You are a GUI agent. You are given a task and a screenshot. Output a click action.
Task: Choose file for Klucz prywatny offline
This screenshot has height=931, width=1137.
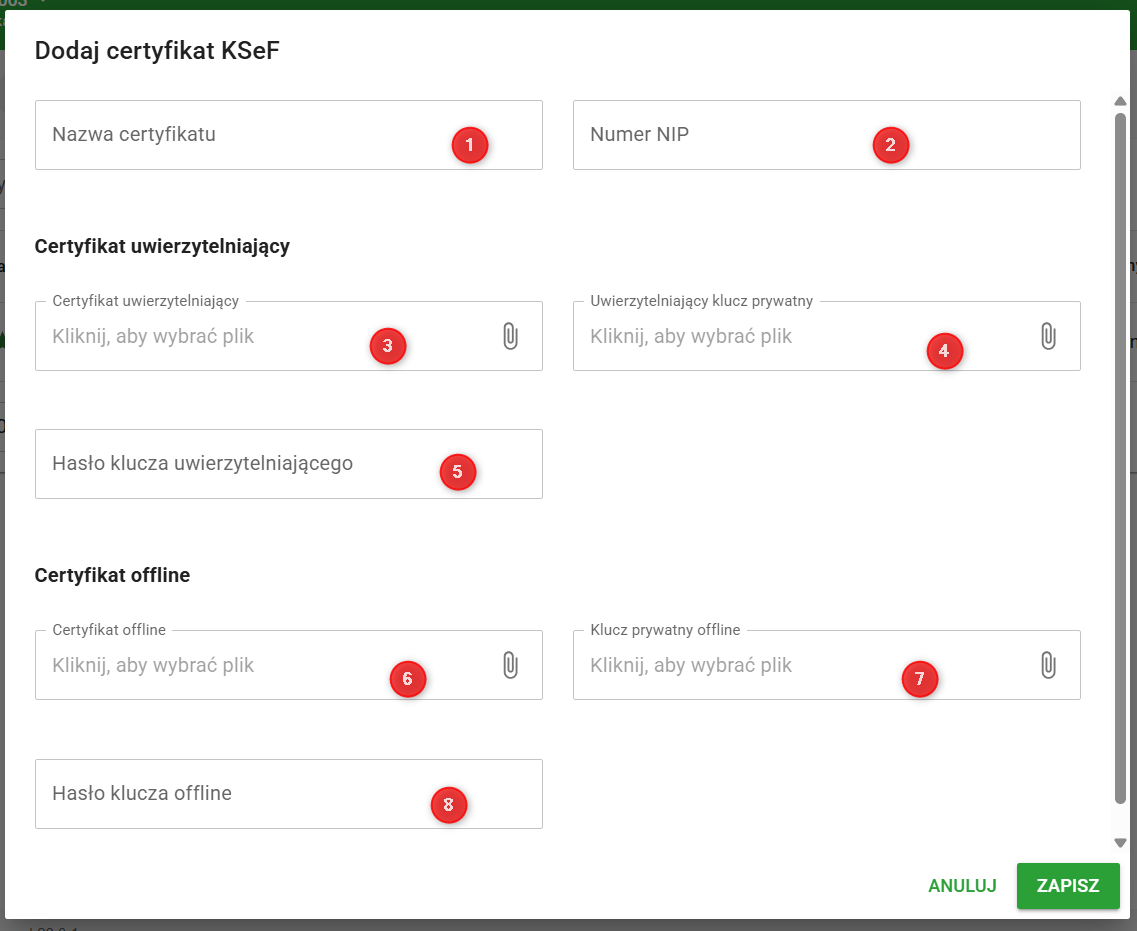740,666
